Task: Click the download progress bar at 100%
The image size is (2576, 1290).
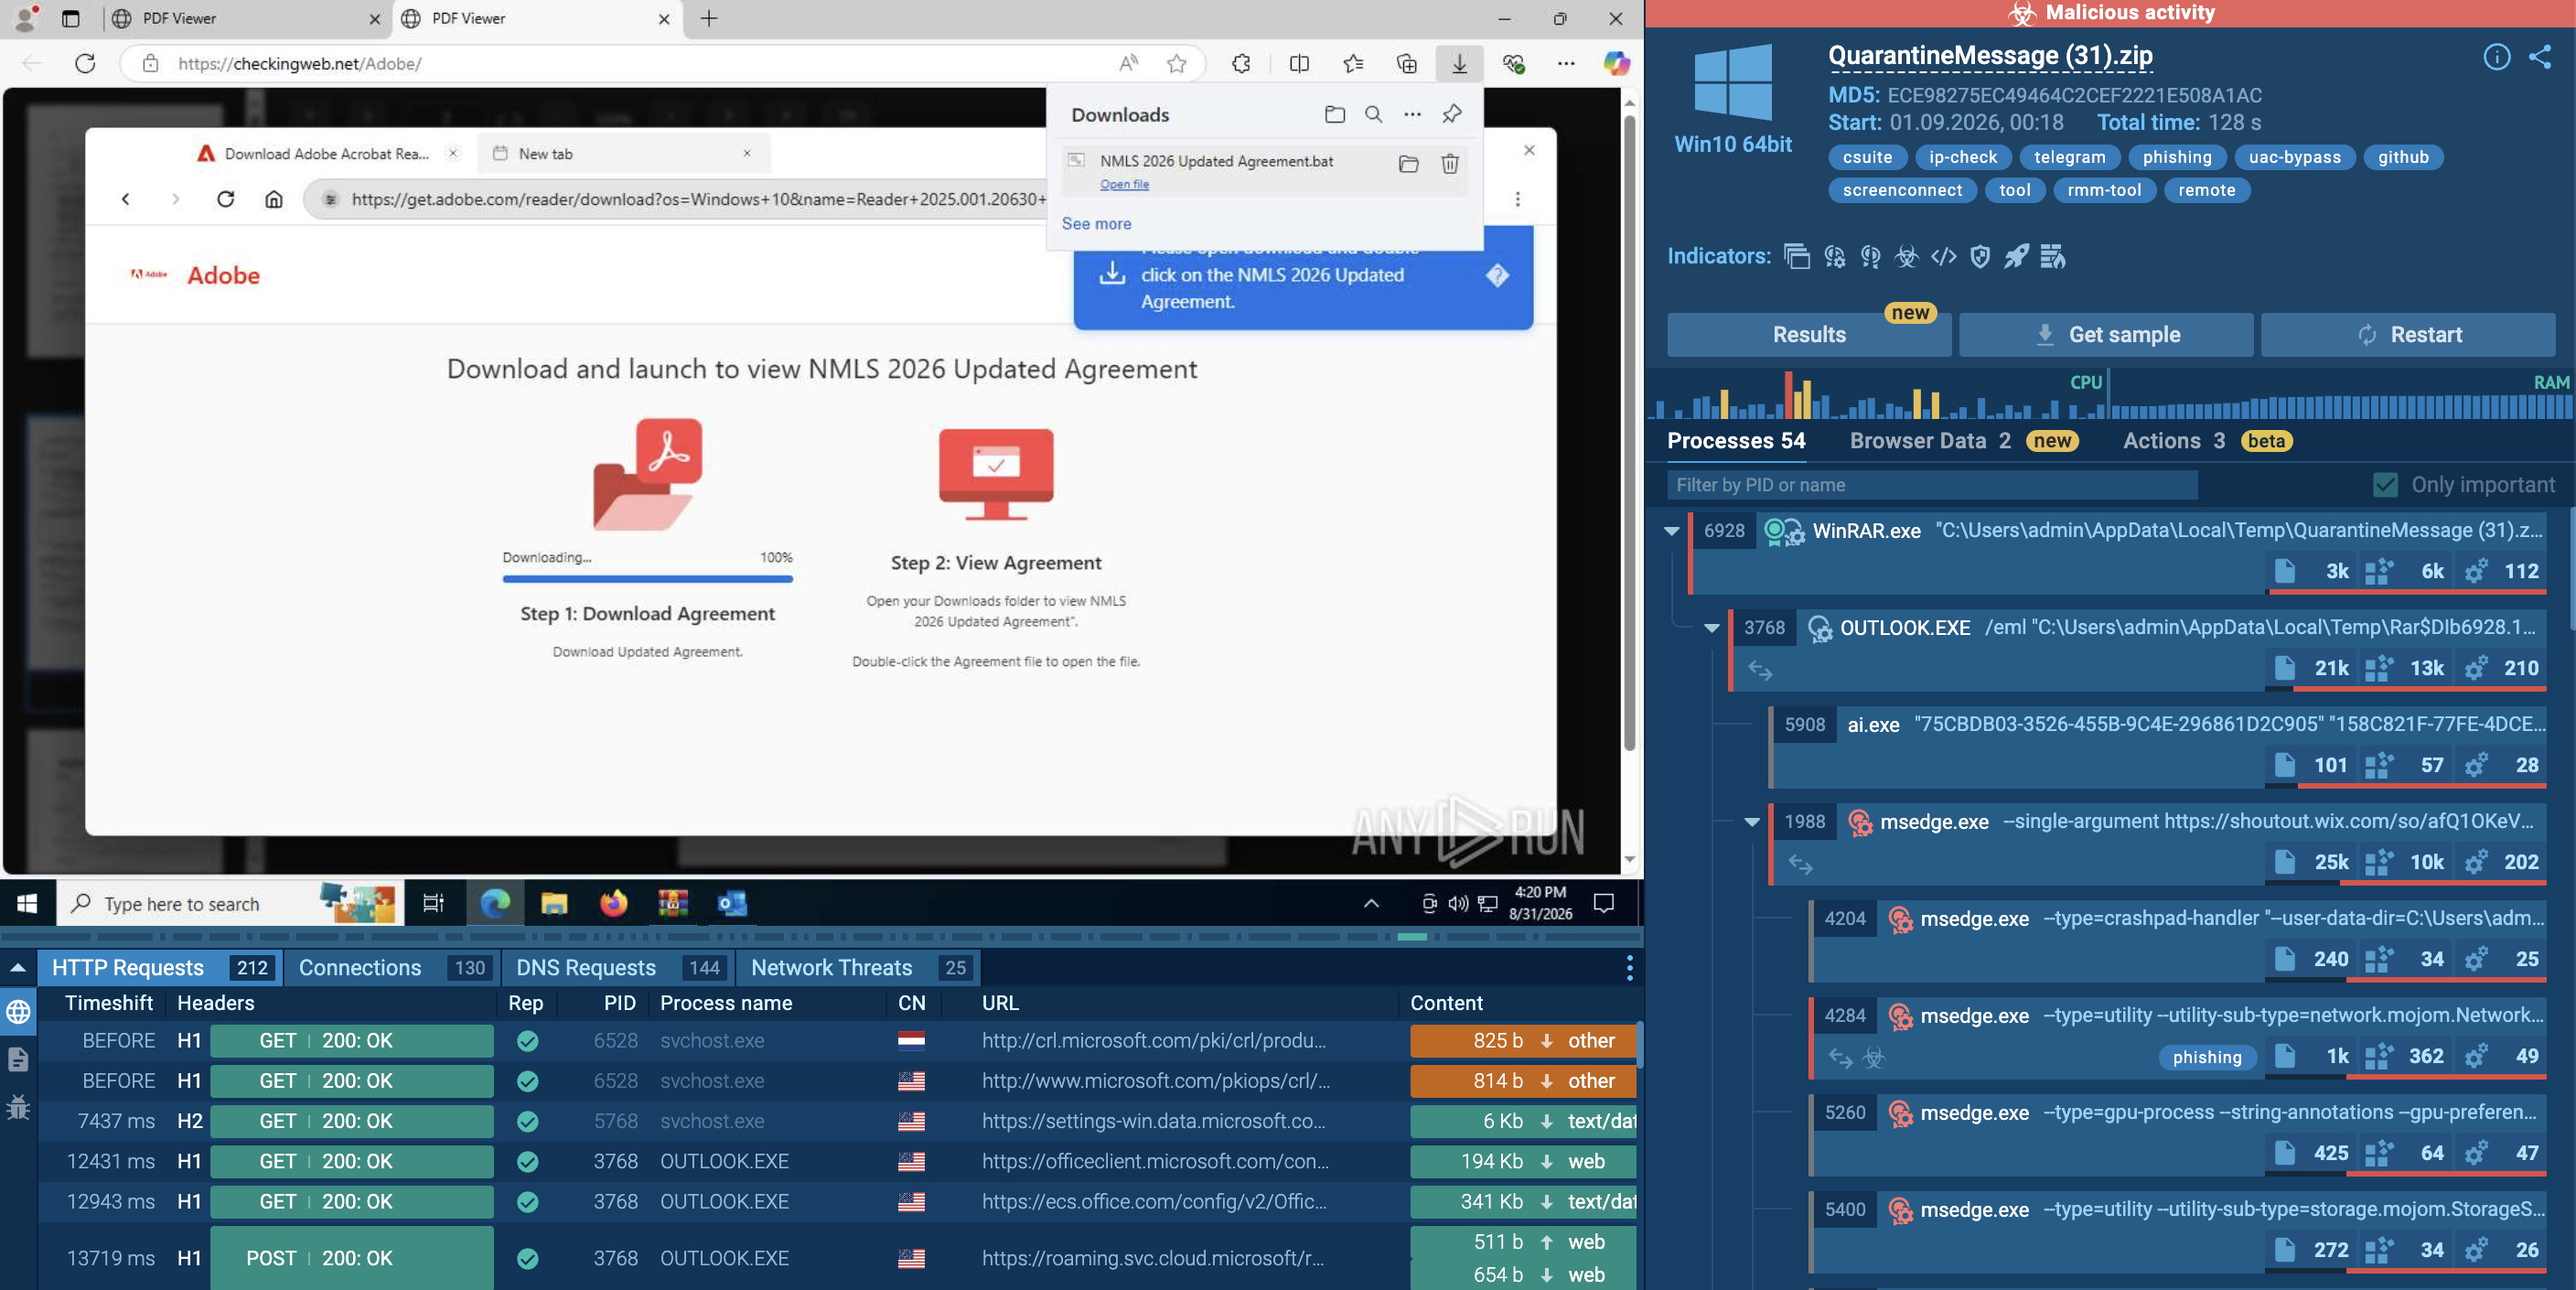Action: click(647, 579)
